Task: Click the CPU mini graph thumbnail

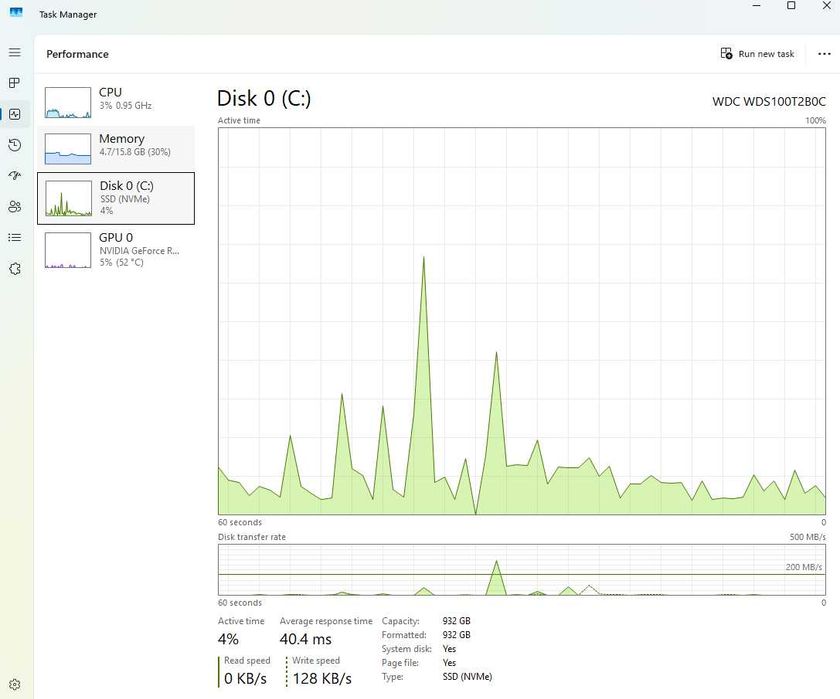Action: tap(68, 102)
